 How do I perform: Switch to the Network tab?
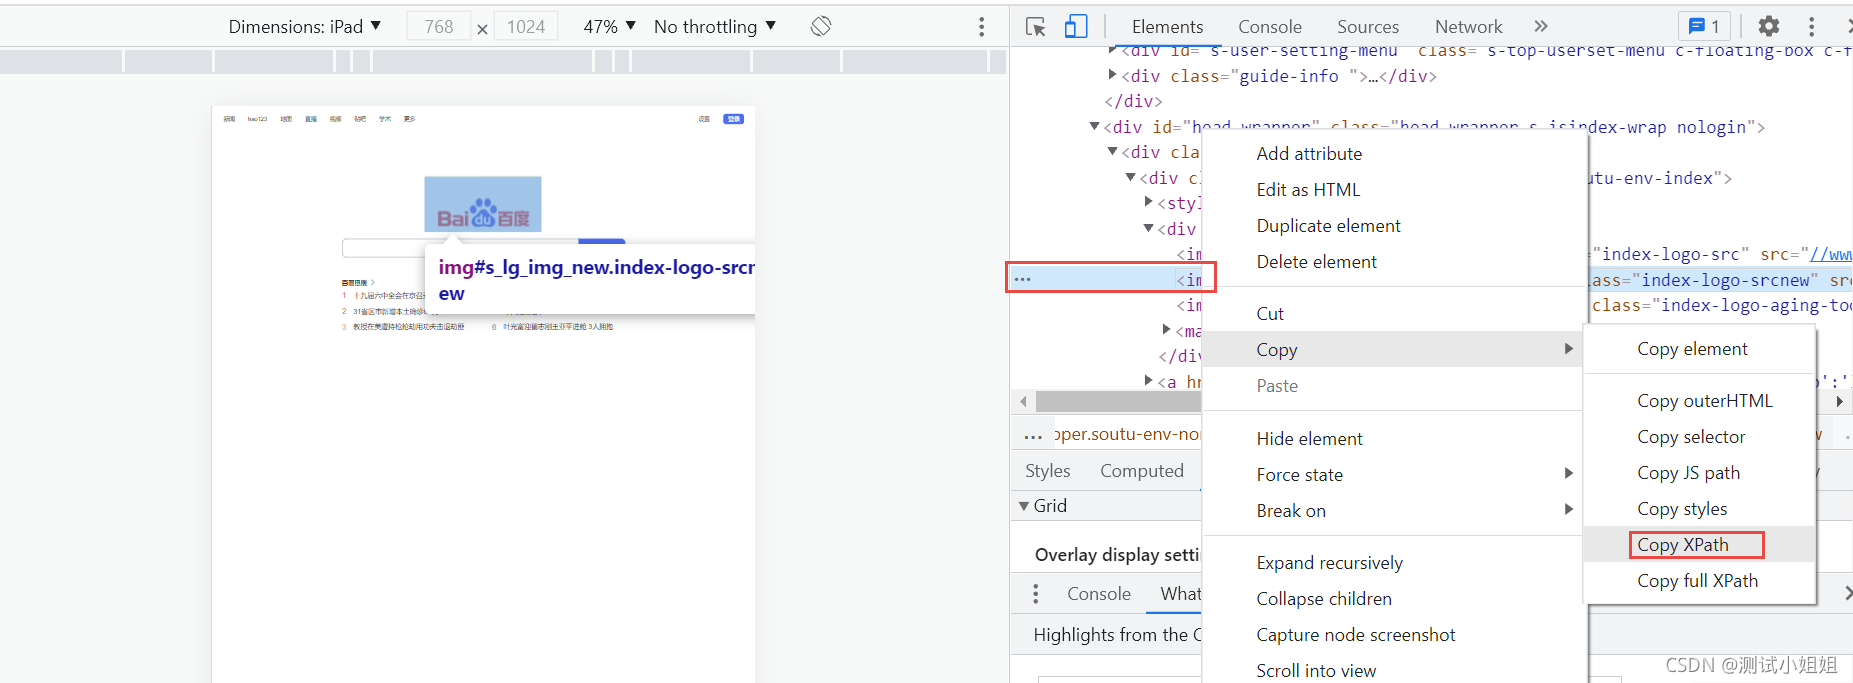(x=1468, y=27)
